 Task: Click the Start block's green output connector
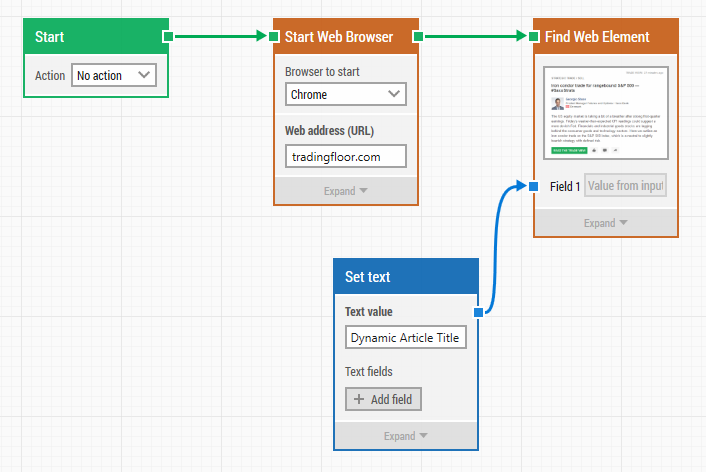coord(168,36)
